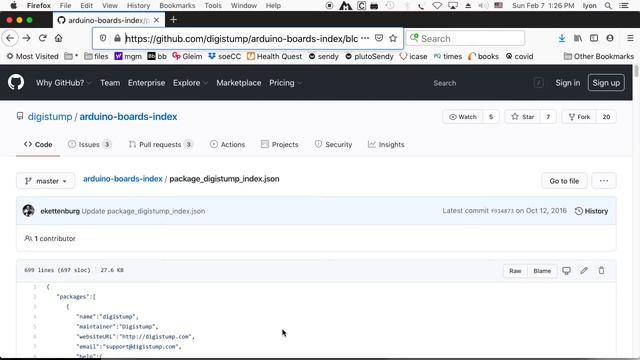Close the arduino-boards-index tab

point(156,20)
